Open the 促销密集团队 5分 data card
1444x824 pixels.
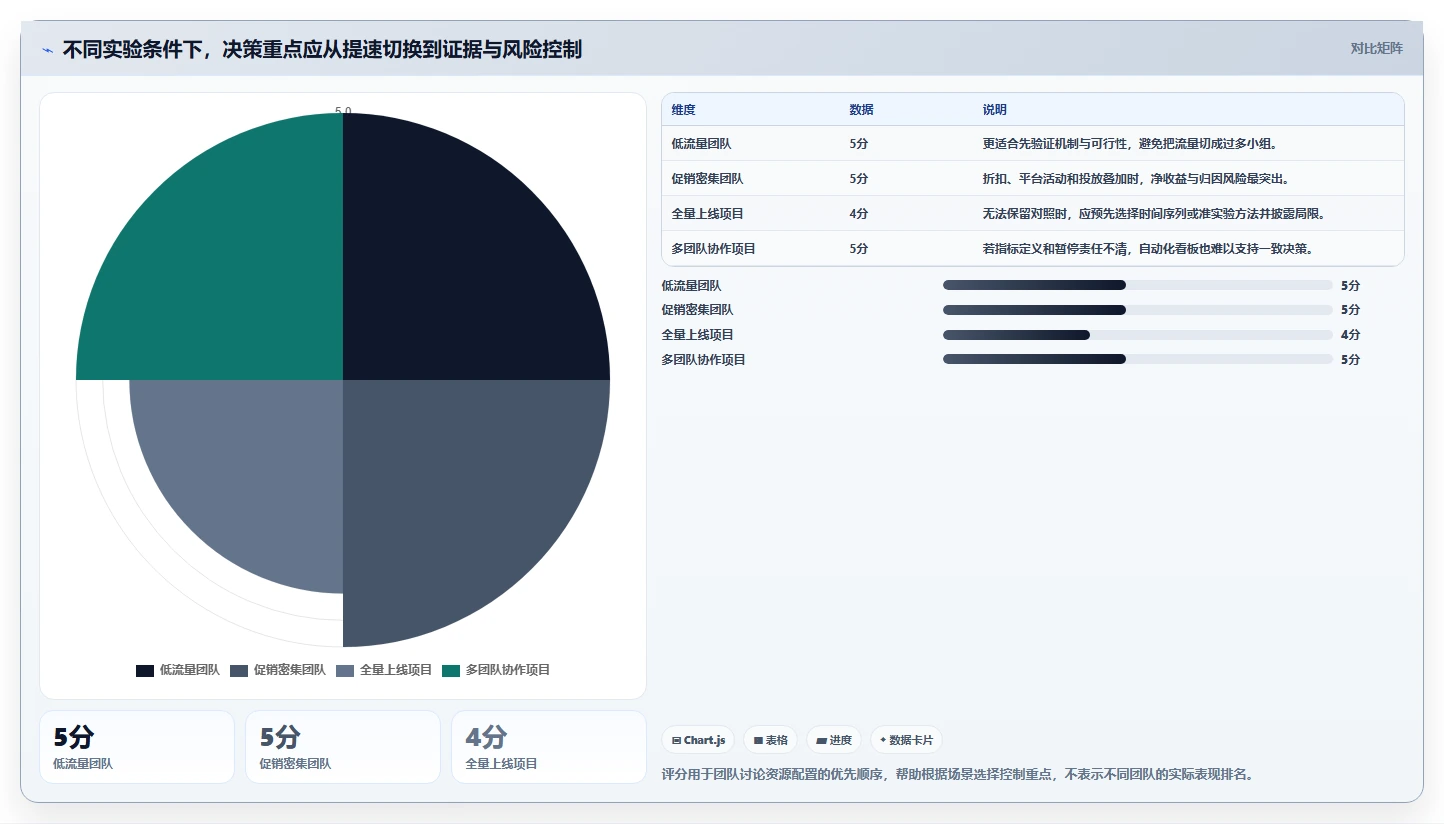point(343,747)
